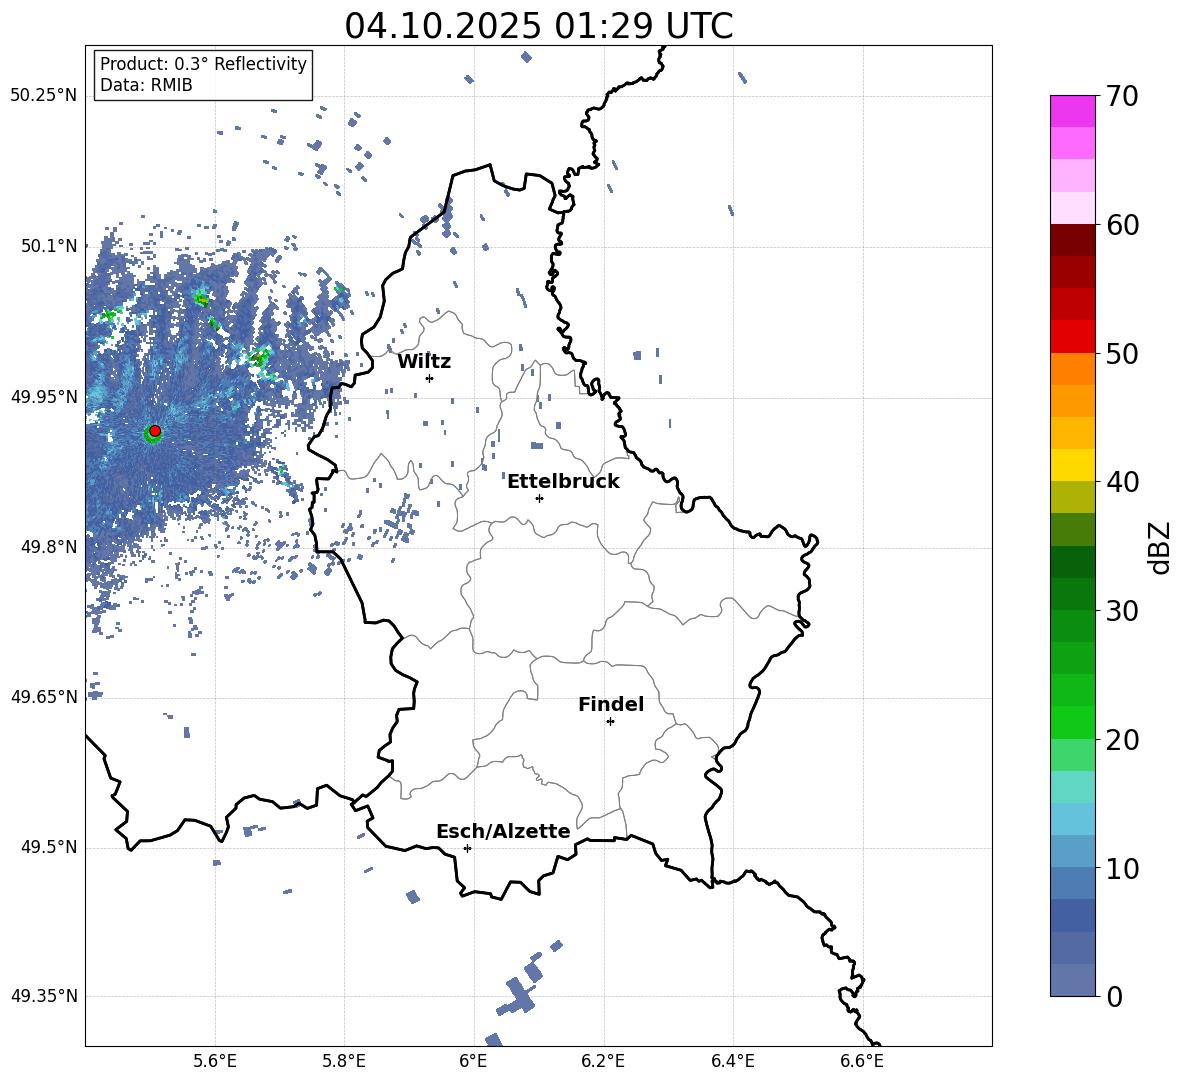Click the colorbar value 20
The height and width of the screenshot is (1081, 1184).
[1122, 740]
